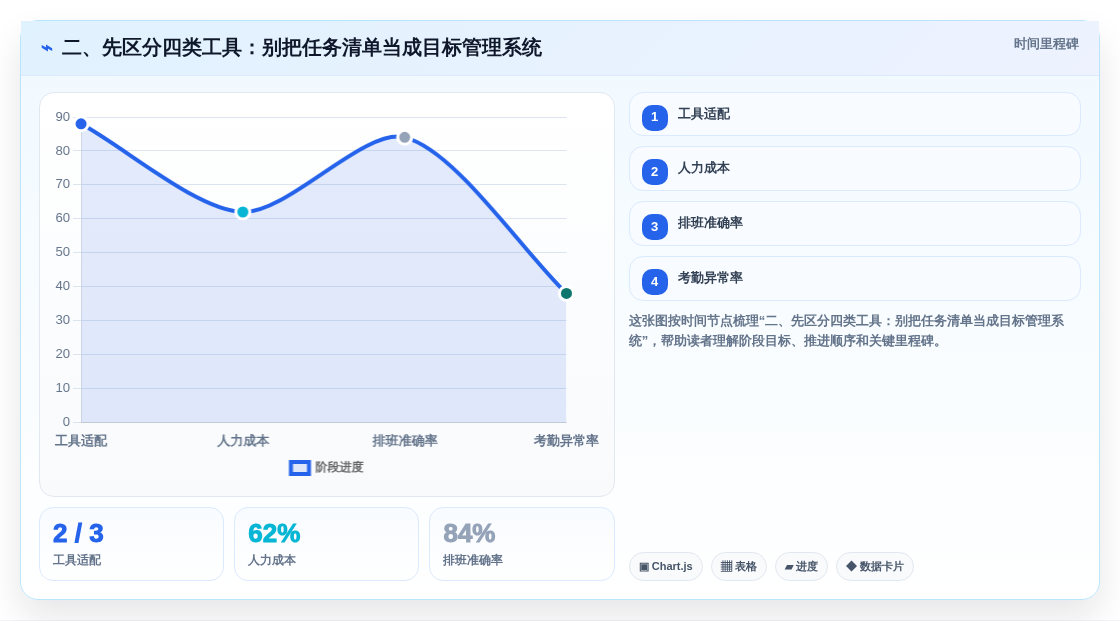Viewport: 1120px width, 621px height.
Task: Click the 排班准确率 x-axis label
Action: (405, 441)
